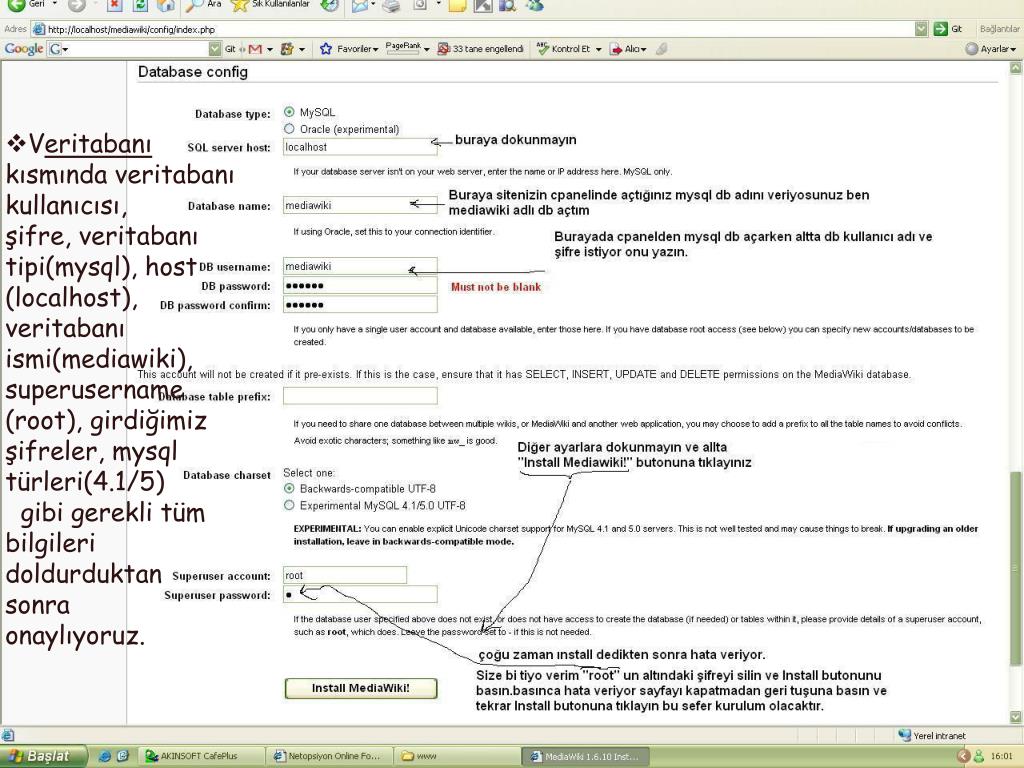Select Experimental MySQL 4.1/5.0 UTF-8 charset
This screenshot has height=768, width=1024.
(x=289, y=505)
